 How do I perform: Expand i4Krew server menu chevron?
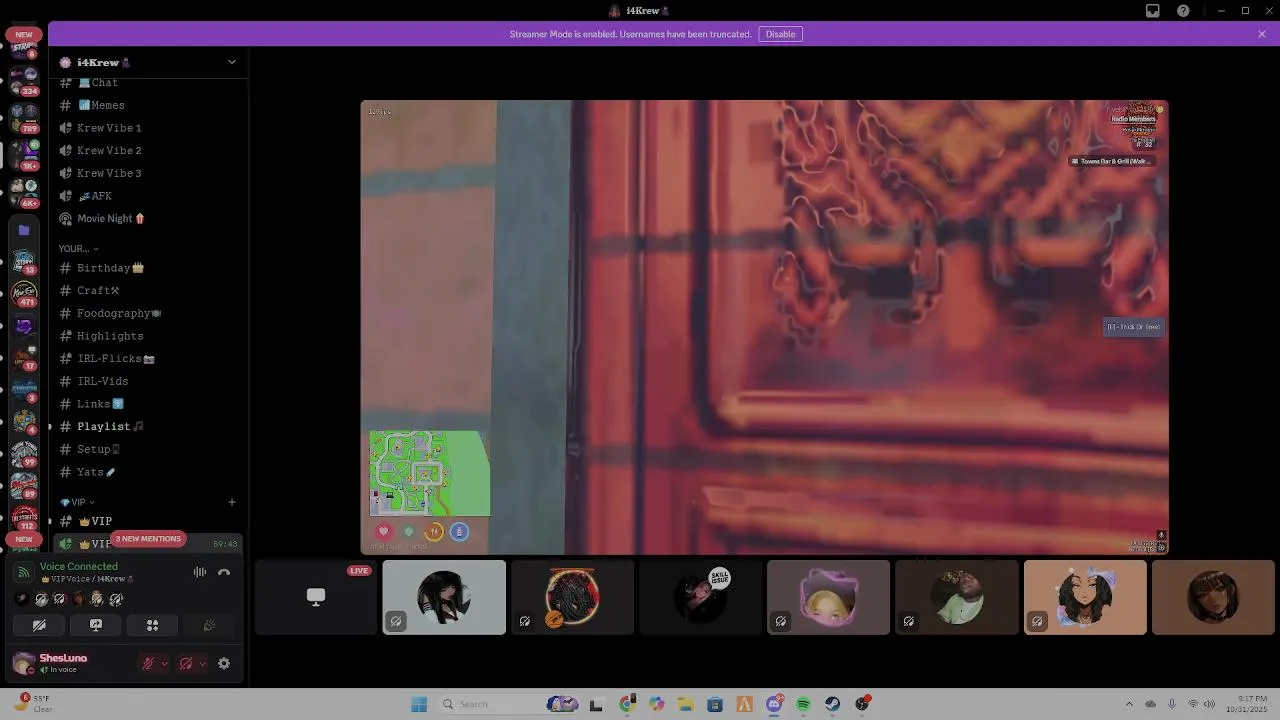pos(232,62)
